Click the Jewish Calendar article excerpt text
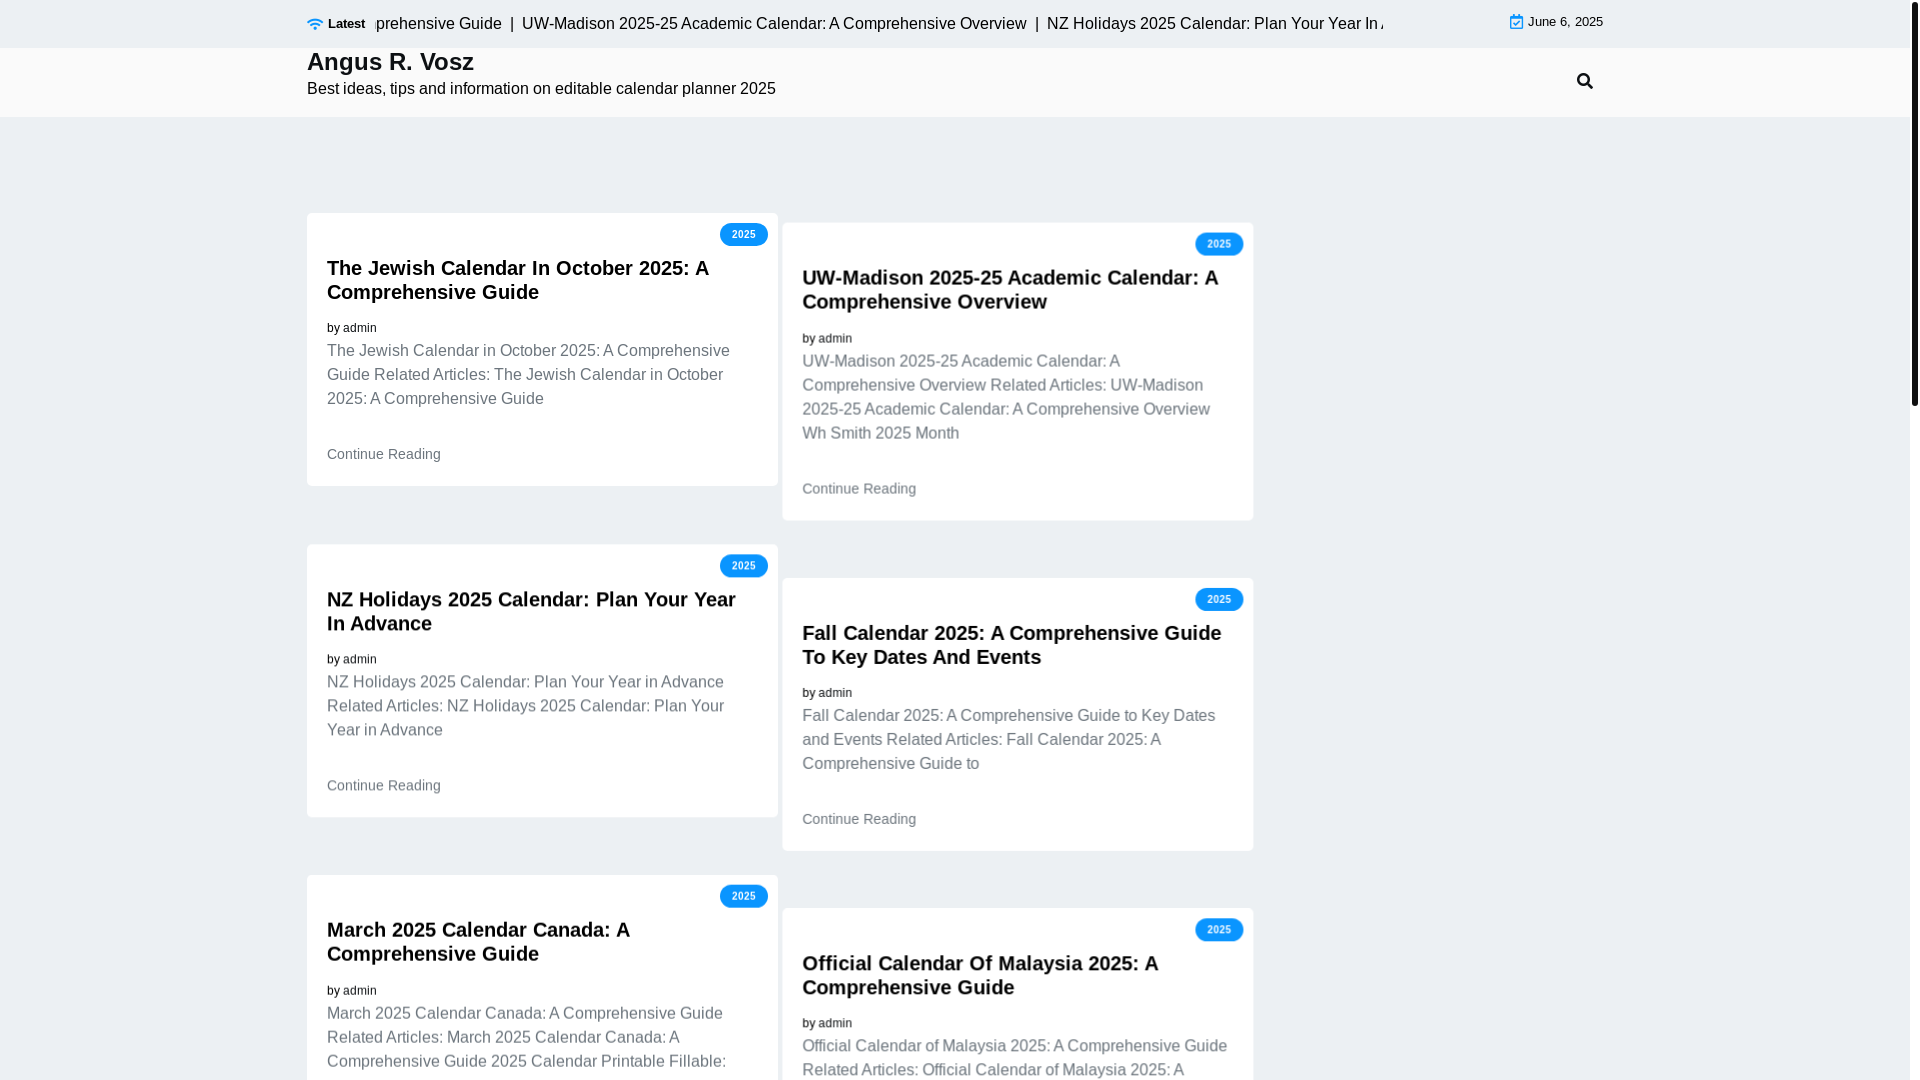 528,375
